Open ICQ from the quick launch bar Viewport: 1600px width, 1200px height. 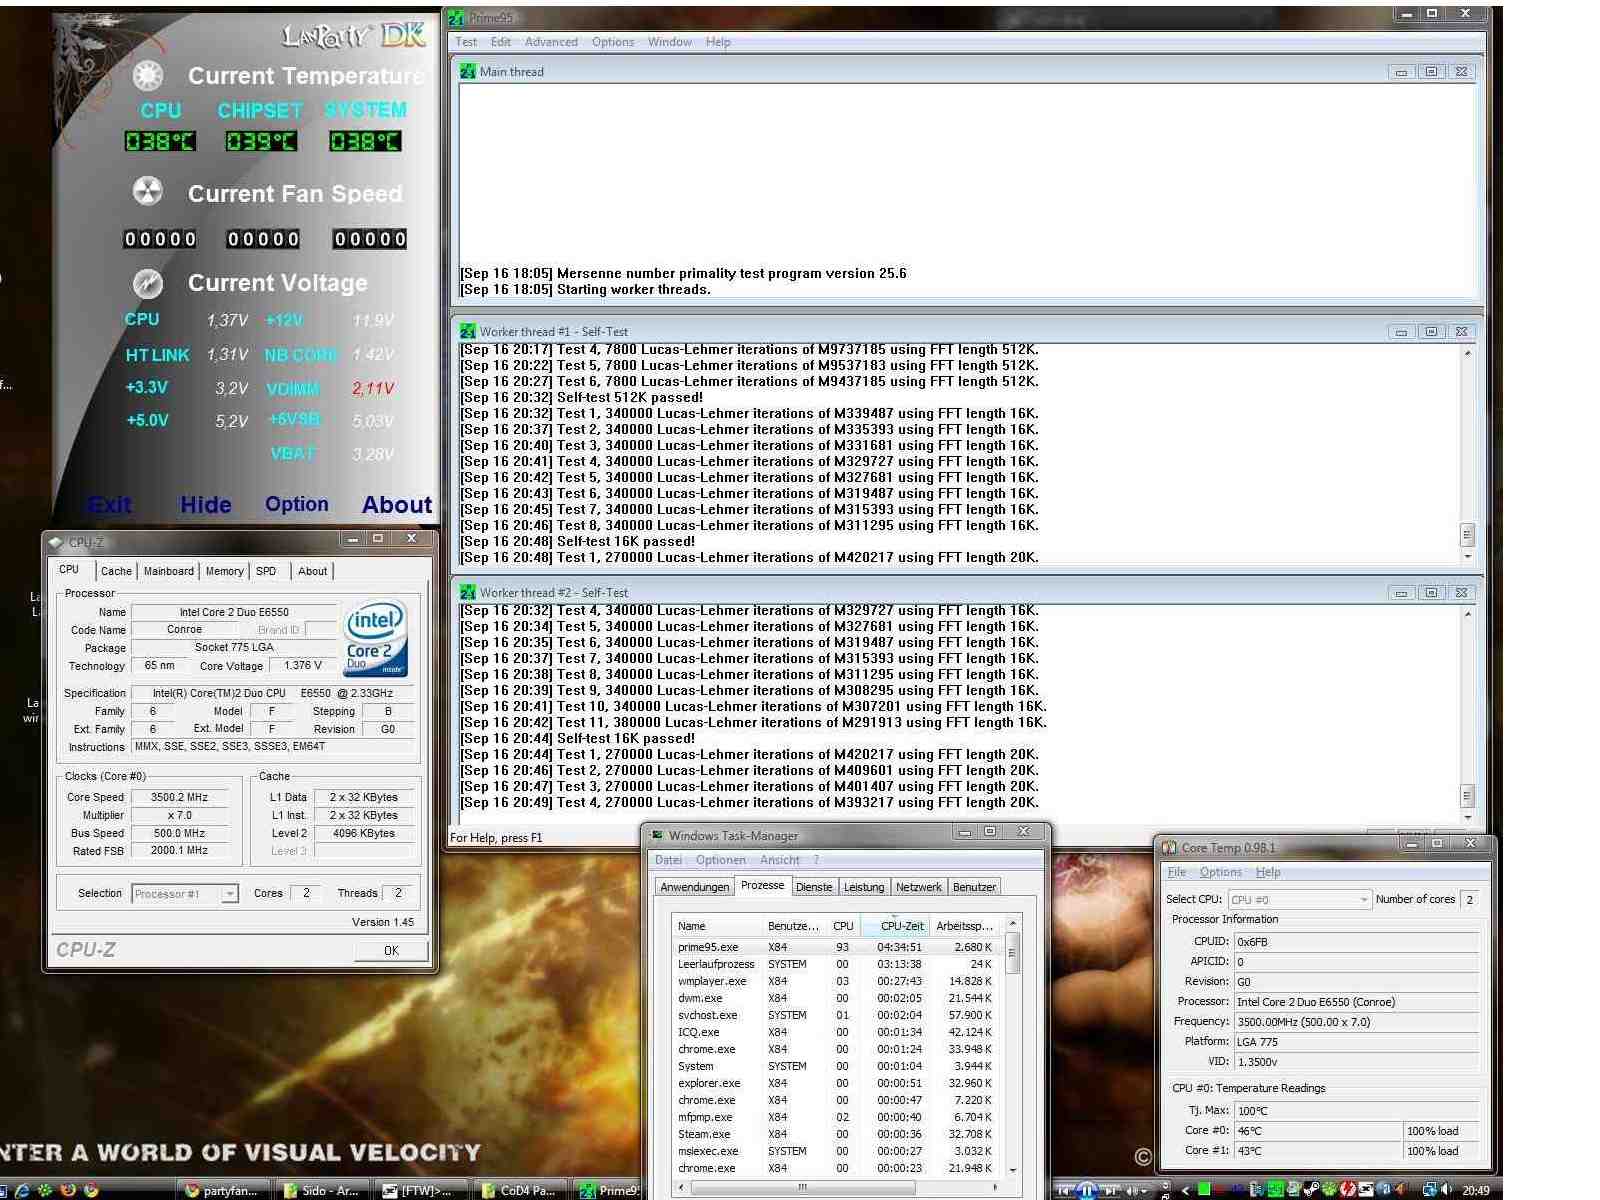pos(45,1190)
